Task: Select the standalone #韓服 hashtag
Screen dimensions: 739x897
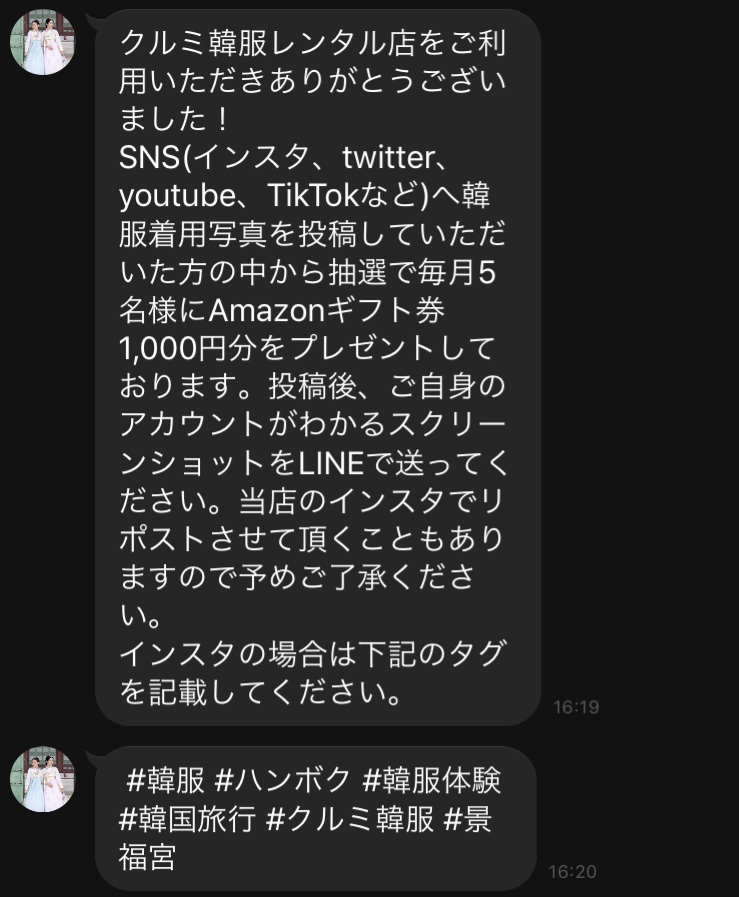Action: tap(165, 781)
